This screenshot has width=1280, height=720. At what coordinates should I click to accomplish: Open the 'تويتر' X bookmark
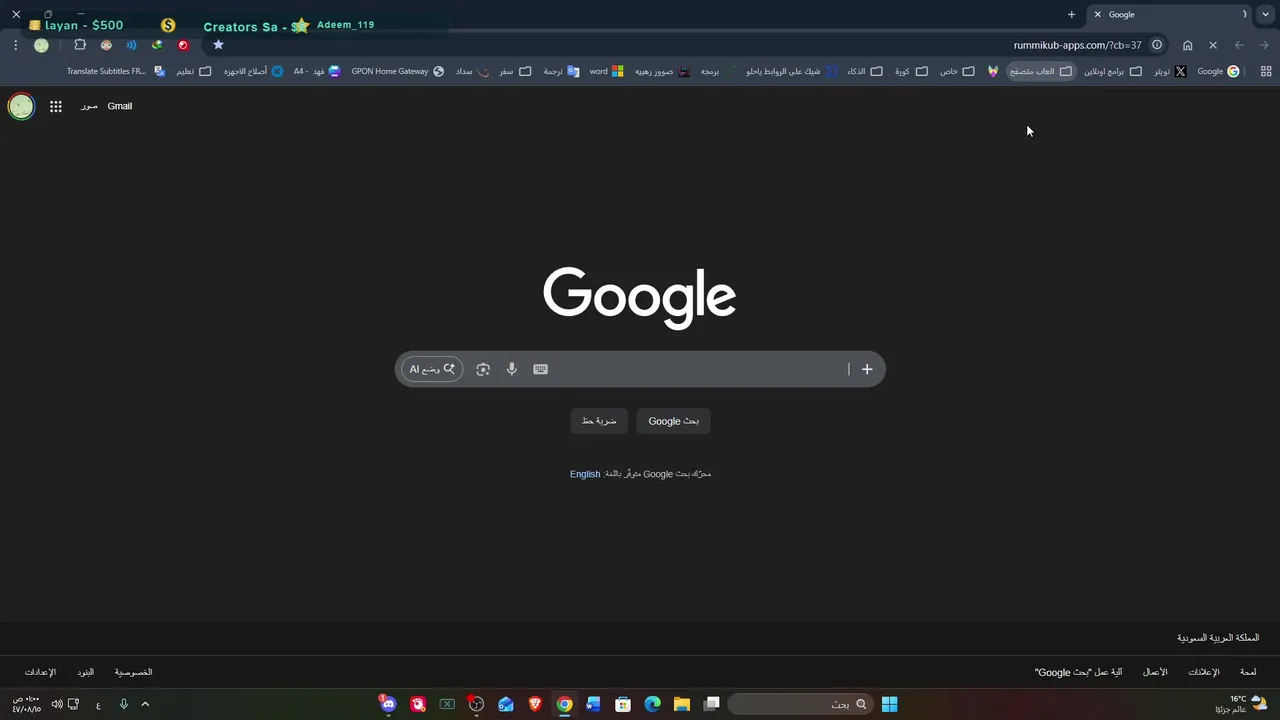click(x=1170, y=71)
